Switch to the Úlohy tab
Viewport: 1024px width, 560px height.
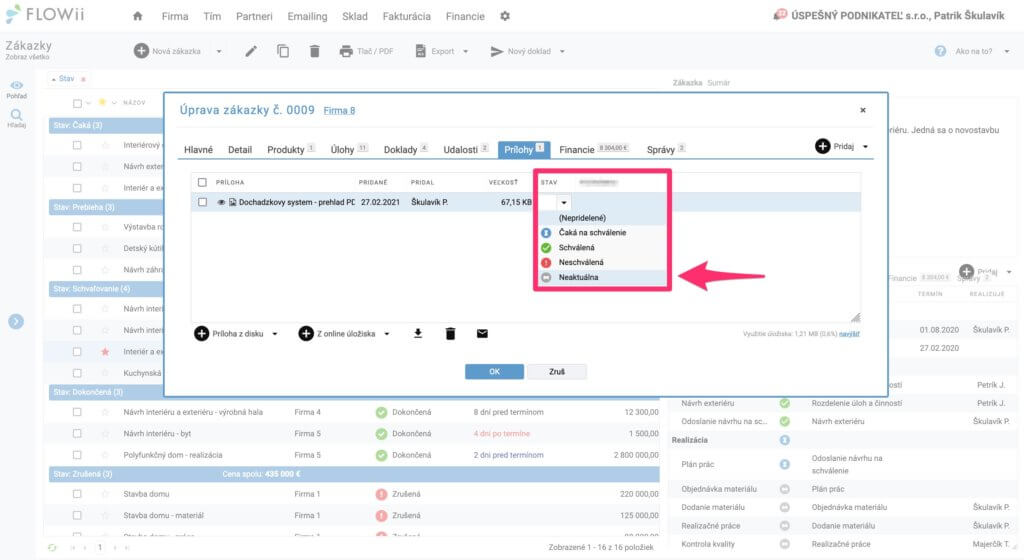click(349, 149)
